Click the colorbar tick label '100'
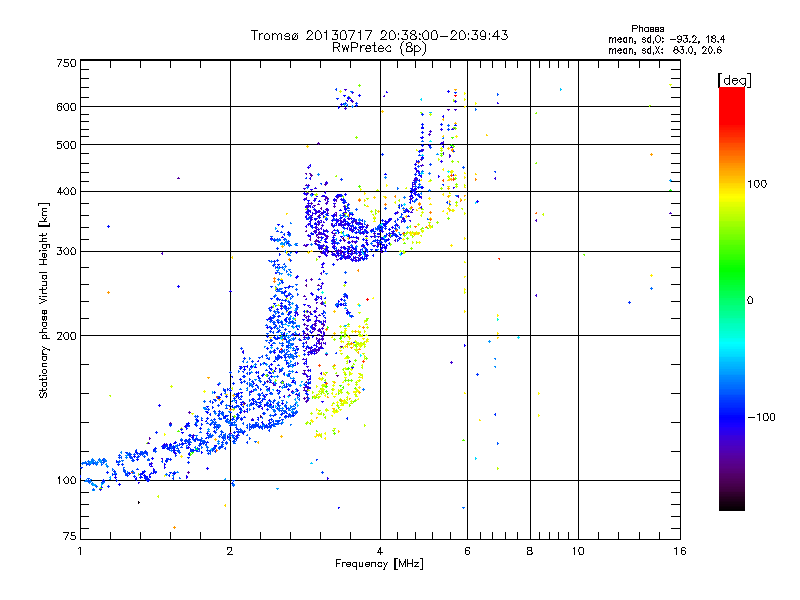 [757, 184]
